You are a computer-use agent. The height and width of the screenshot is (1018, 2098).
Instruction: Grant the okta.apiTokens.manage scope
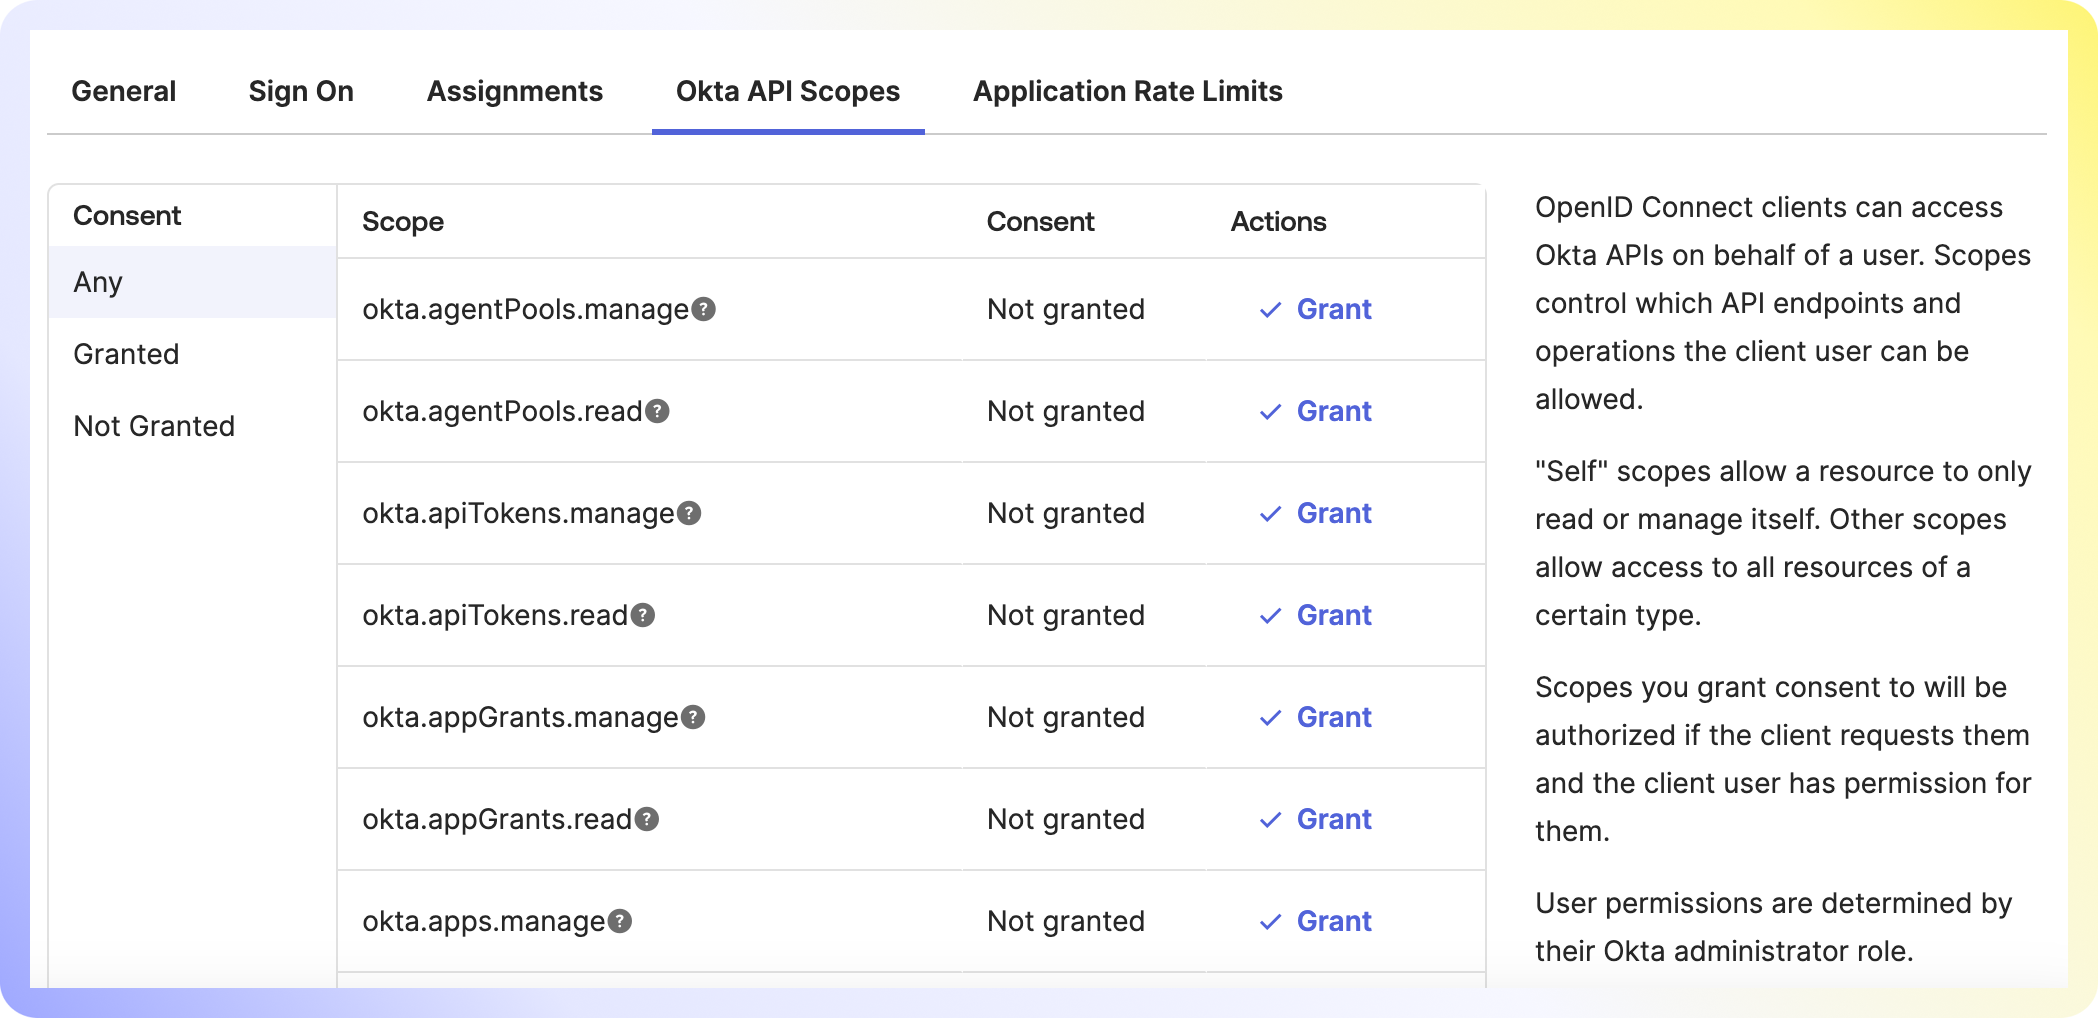[x=1315, y=513]
